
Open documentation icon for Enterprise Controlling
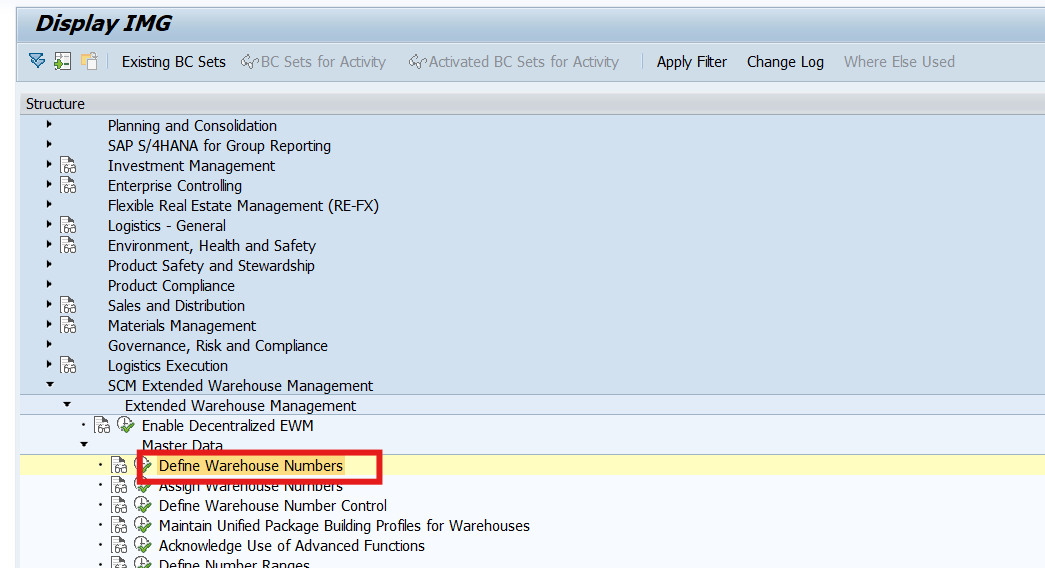click(68, 185)
